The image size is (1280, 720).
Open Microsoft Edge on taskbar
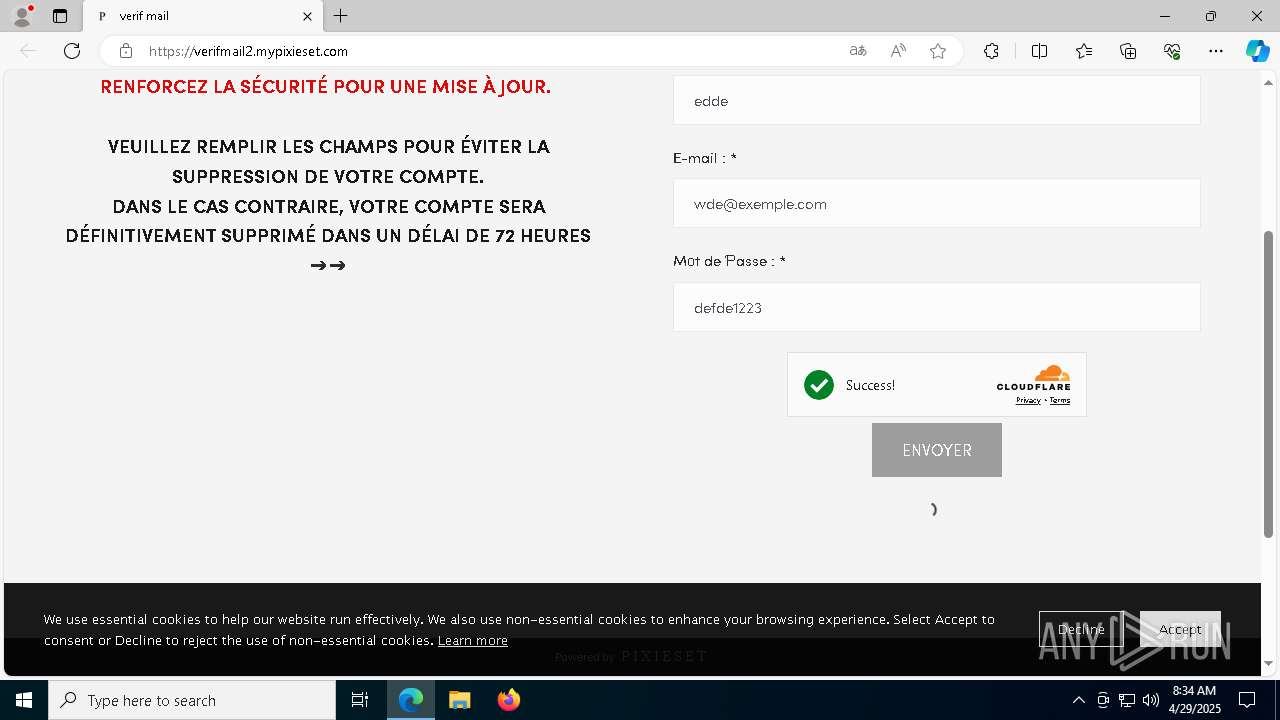click(411, 700)
